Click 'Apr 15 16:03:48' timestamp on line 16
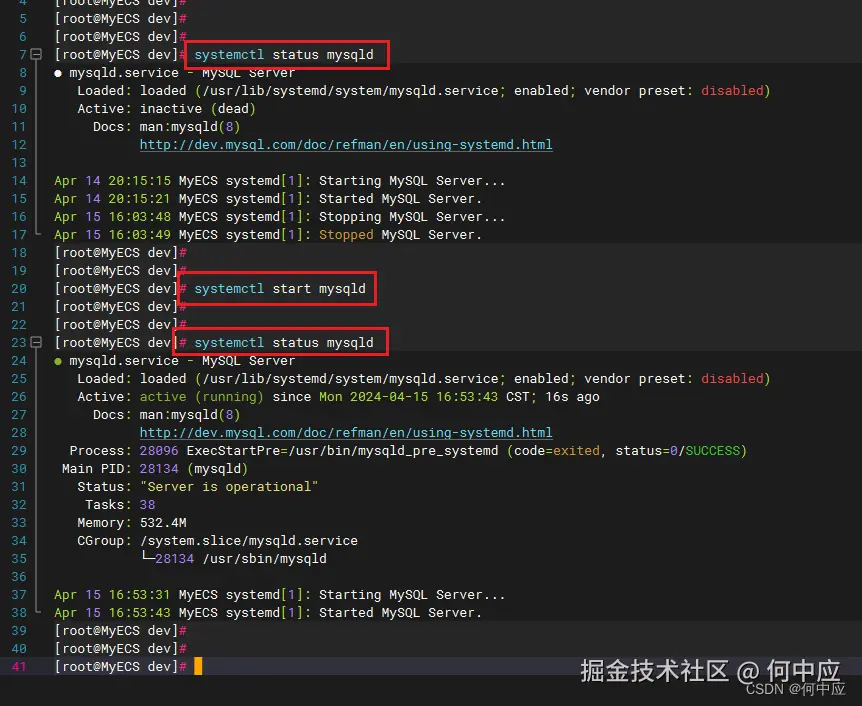The image size is (862, 706). (112, 217)
